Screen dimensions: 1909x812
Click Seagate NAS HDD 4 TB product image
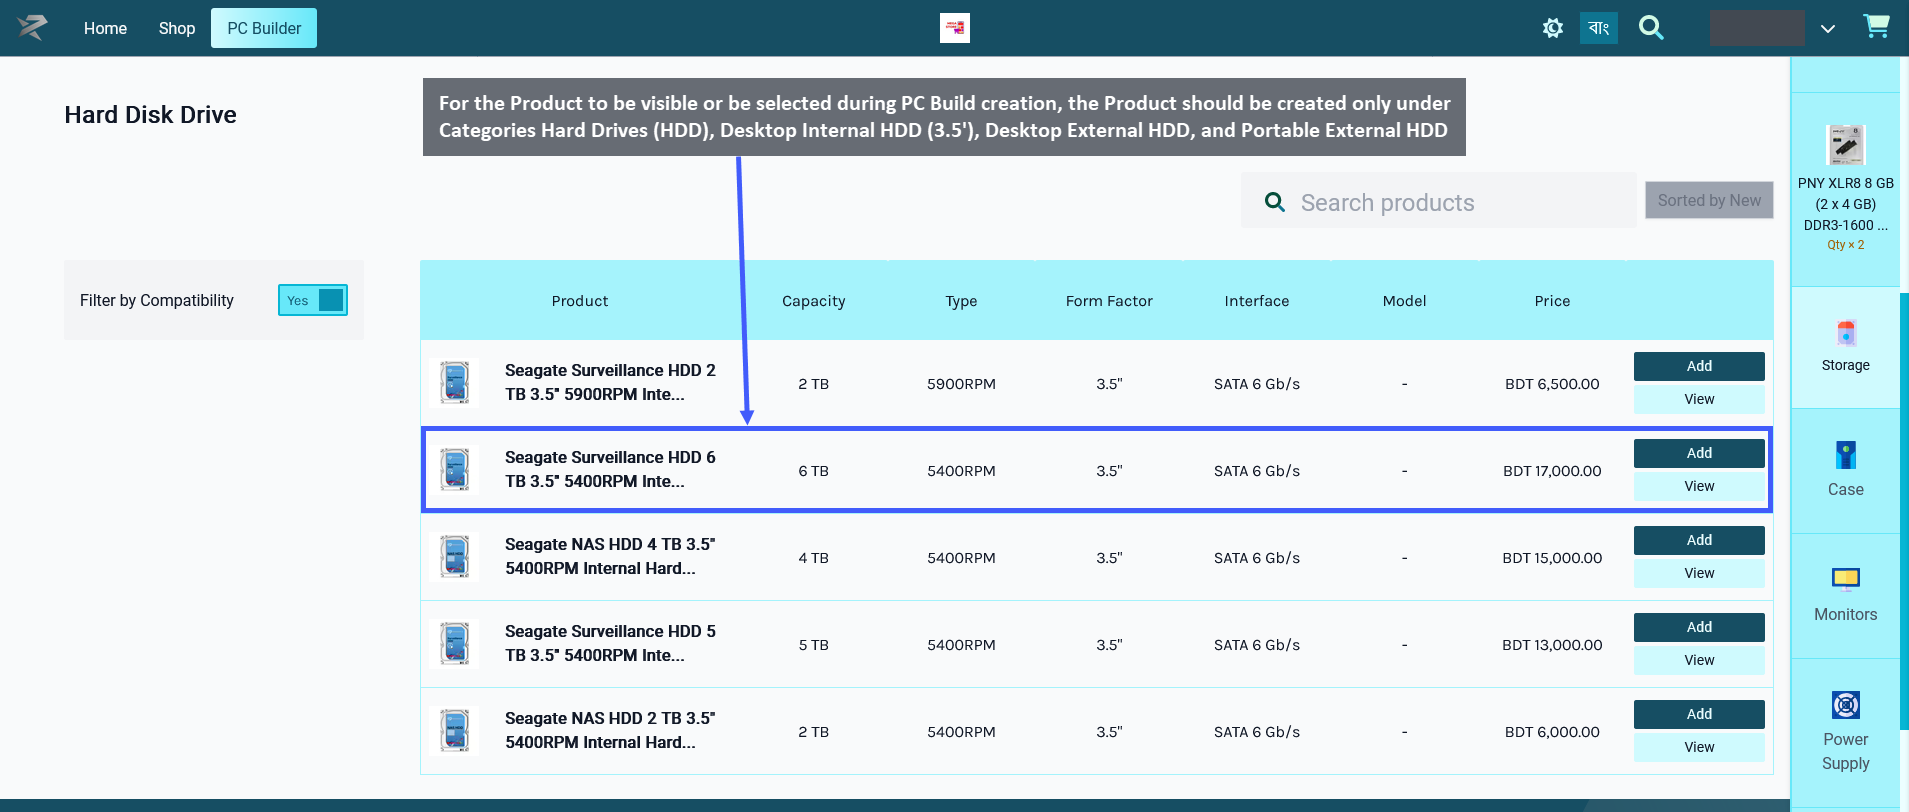[455, 557]
